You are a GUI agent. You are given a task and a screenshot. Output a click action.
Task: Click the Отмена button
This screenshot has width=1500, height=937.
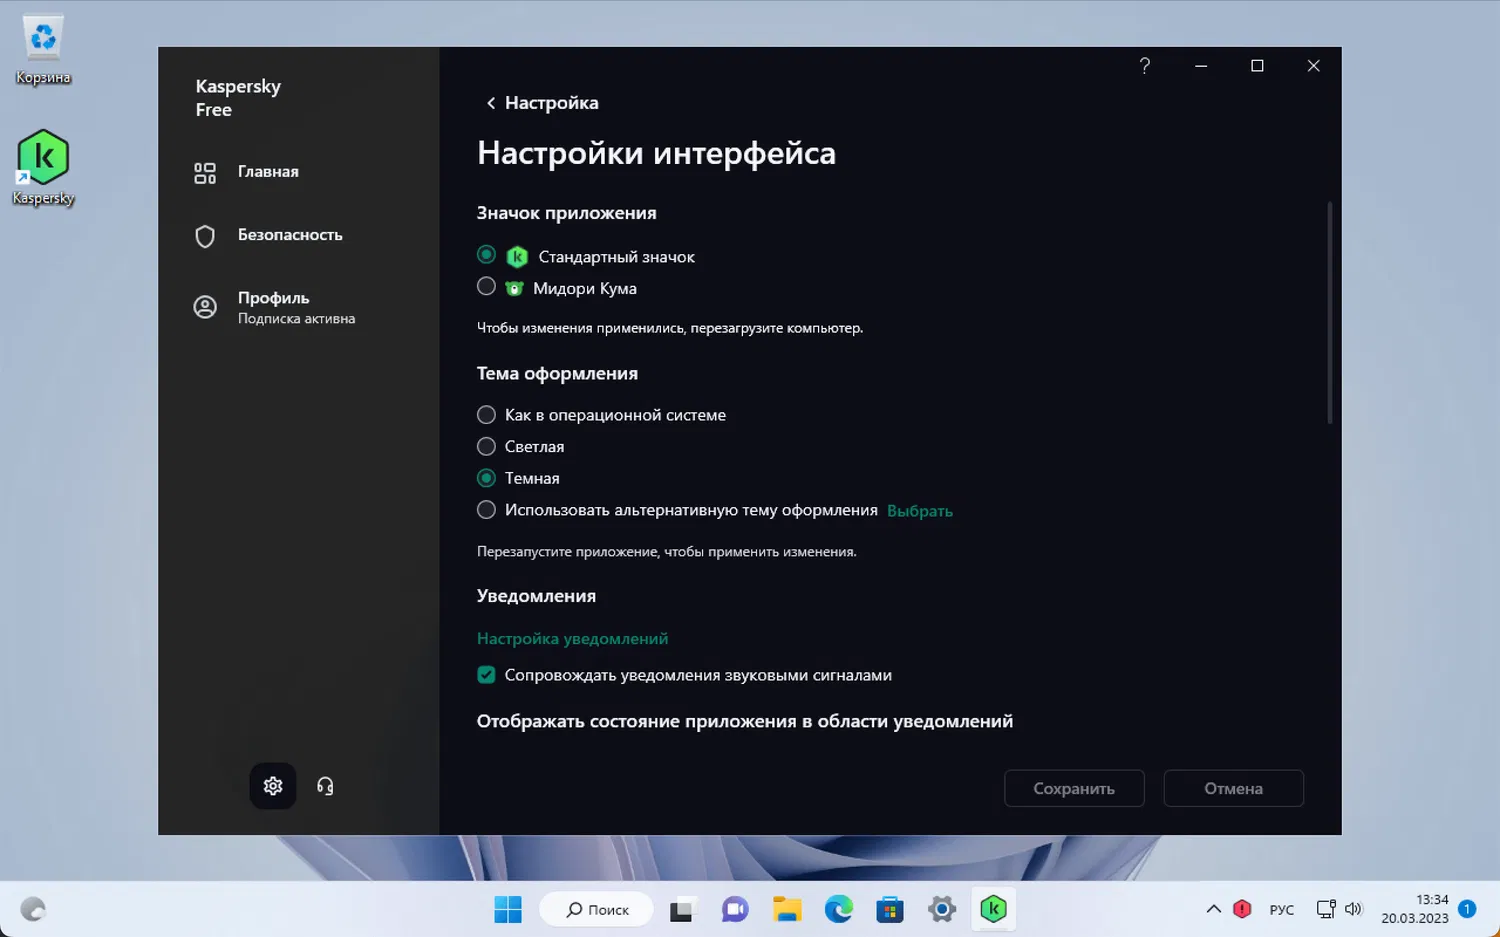[x=1234, y=788]
